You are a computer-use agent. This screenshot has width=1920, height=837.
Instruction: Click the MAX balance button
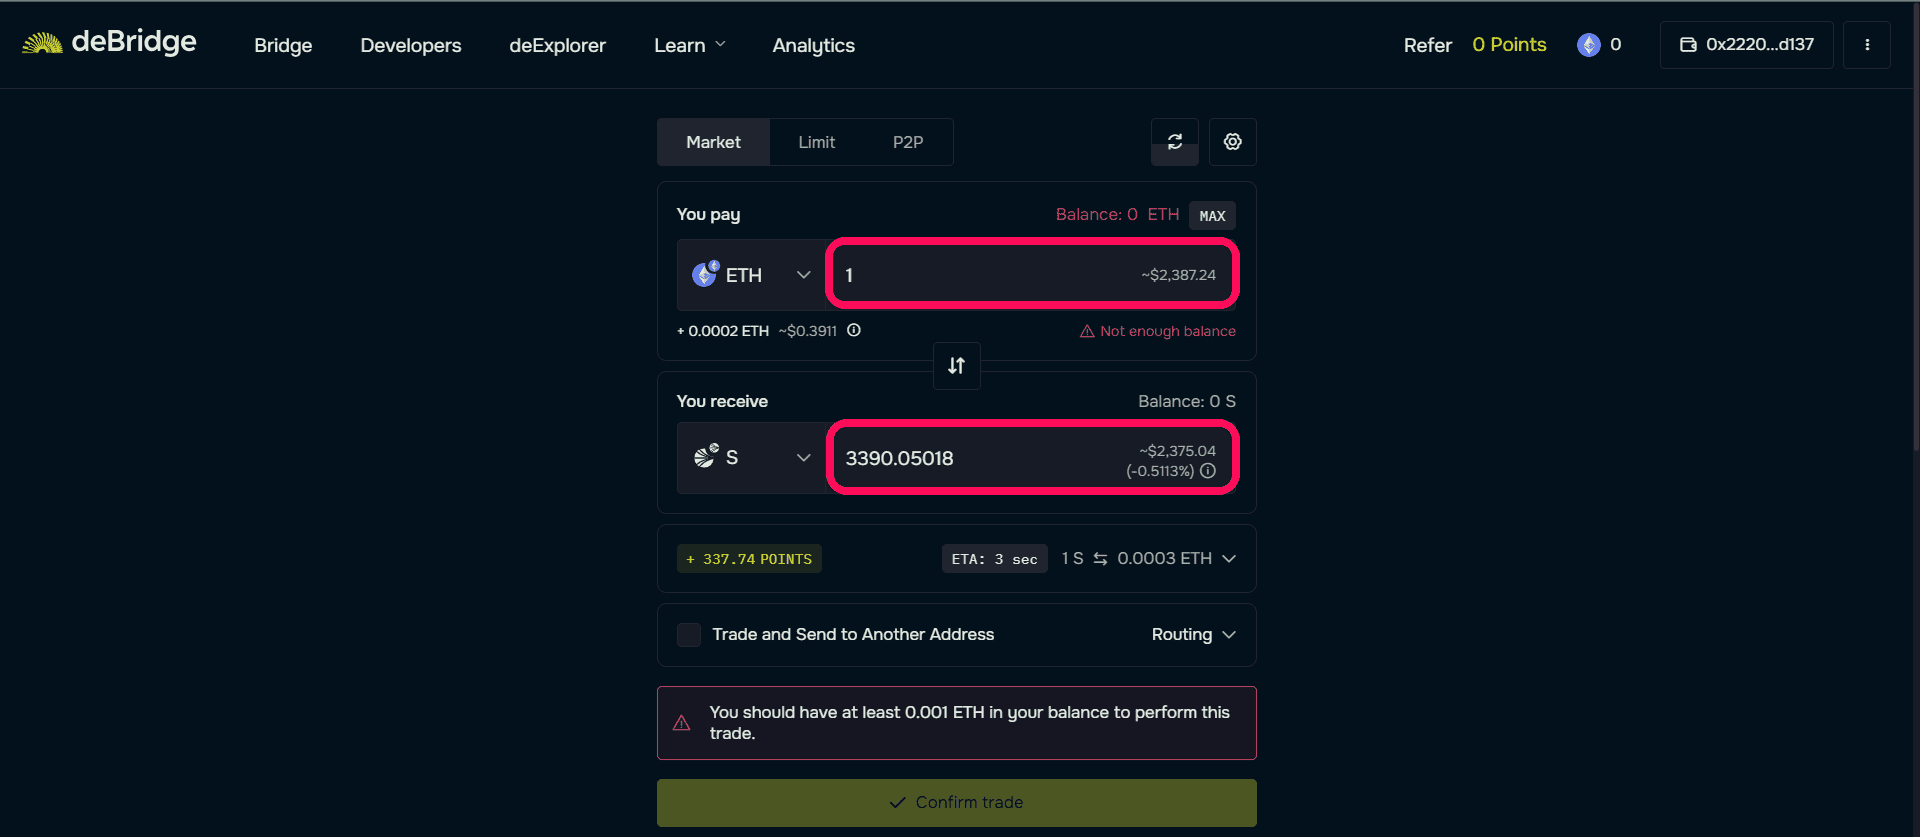[x=1212, y=216]
